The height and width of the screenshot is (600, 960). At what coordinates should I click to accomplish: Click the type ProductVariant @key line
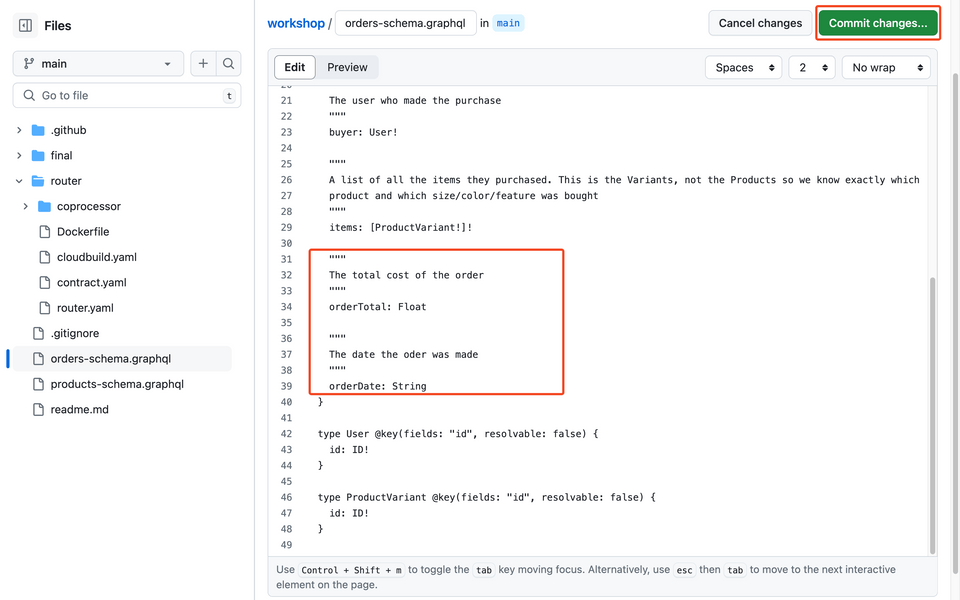coord(486,497)
